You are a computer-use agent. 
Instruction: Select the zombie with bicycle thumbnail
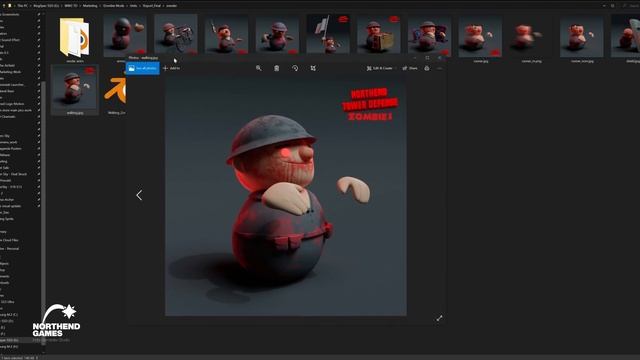point(176,34)
